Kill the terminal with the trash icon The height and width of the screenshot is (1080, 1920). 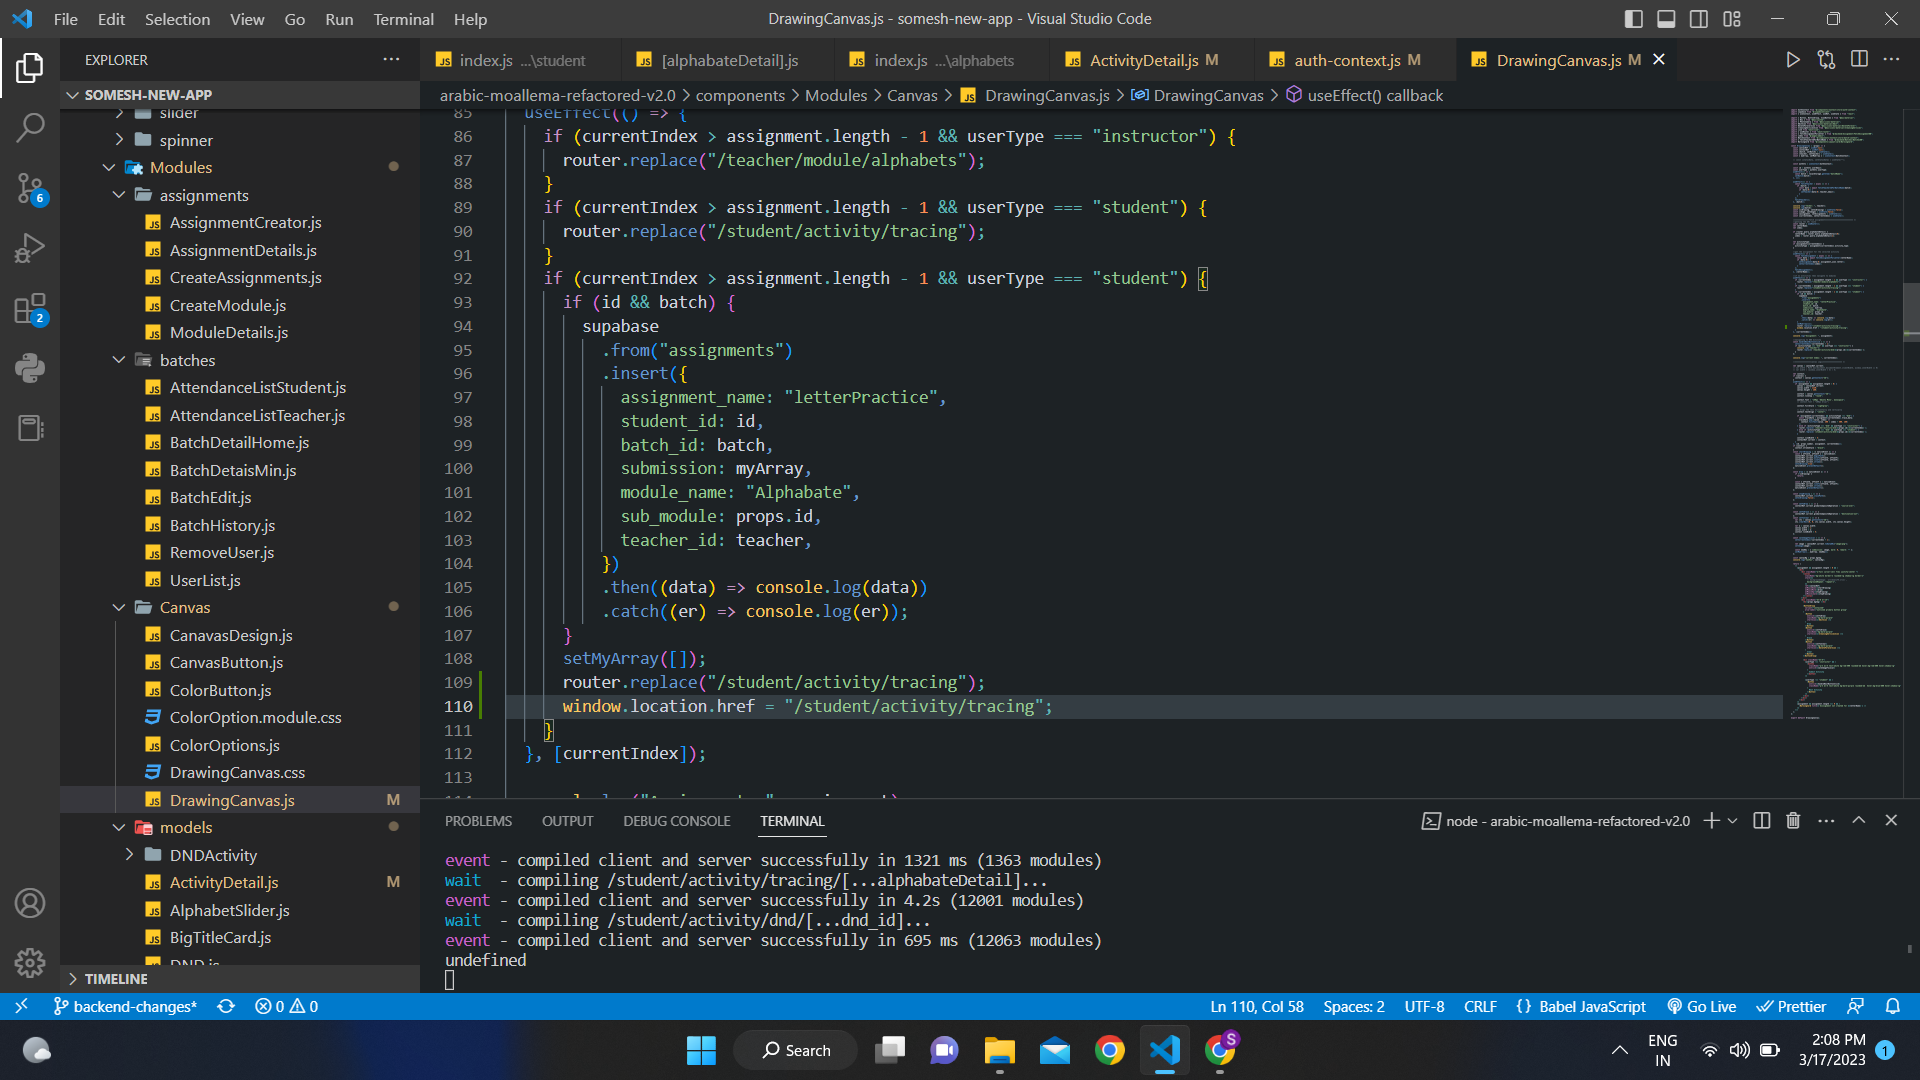1792,820
